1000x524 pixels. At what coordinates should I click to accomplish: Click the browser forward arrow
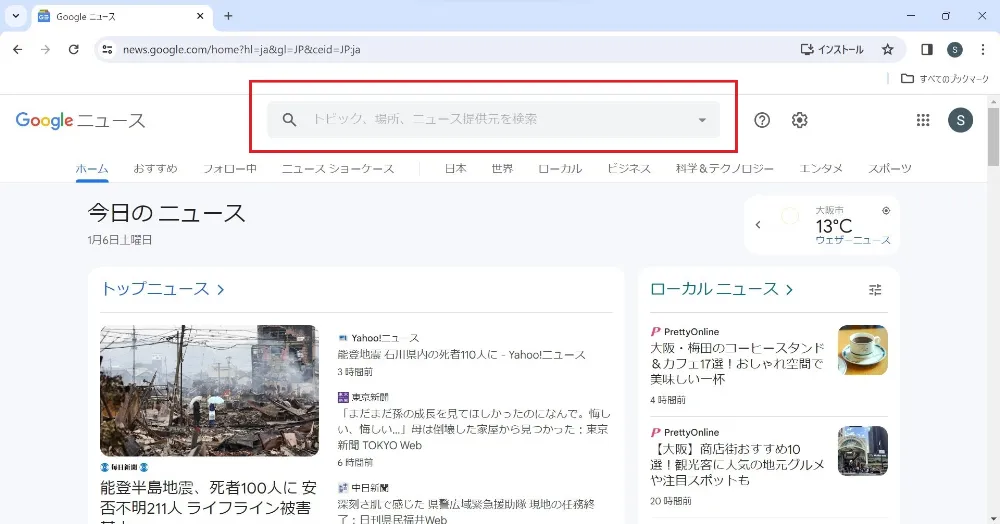pos(45,49)
